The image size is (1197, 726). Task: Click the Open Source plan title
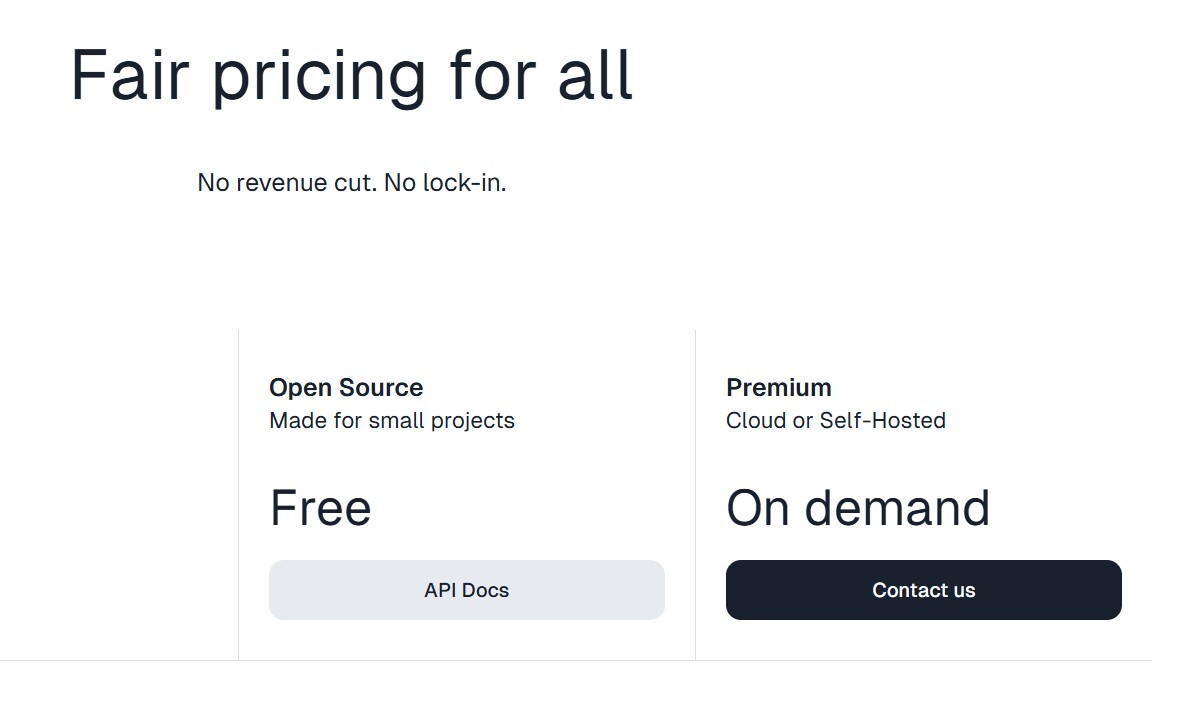(x=346, y=388)
